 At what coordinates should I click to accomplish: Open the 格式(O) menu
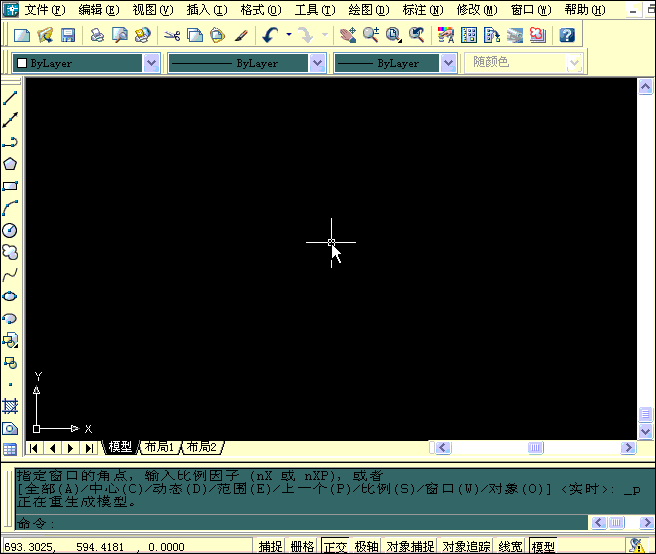tap(261, 10)
